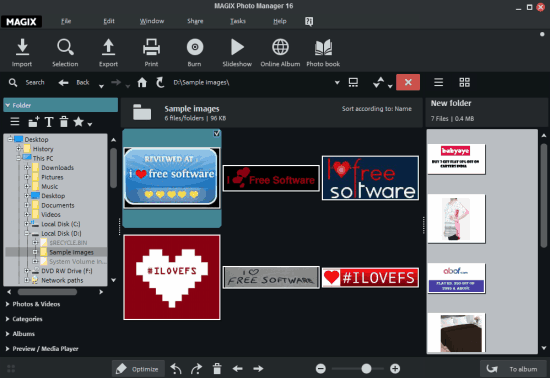Select the pixel heart #ILOVEFS thumbnail

point(172,277)
